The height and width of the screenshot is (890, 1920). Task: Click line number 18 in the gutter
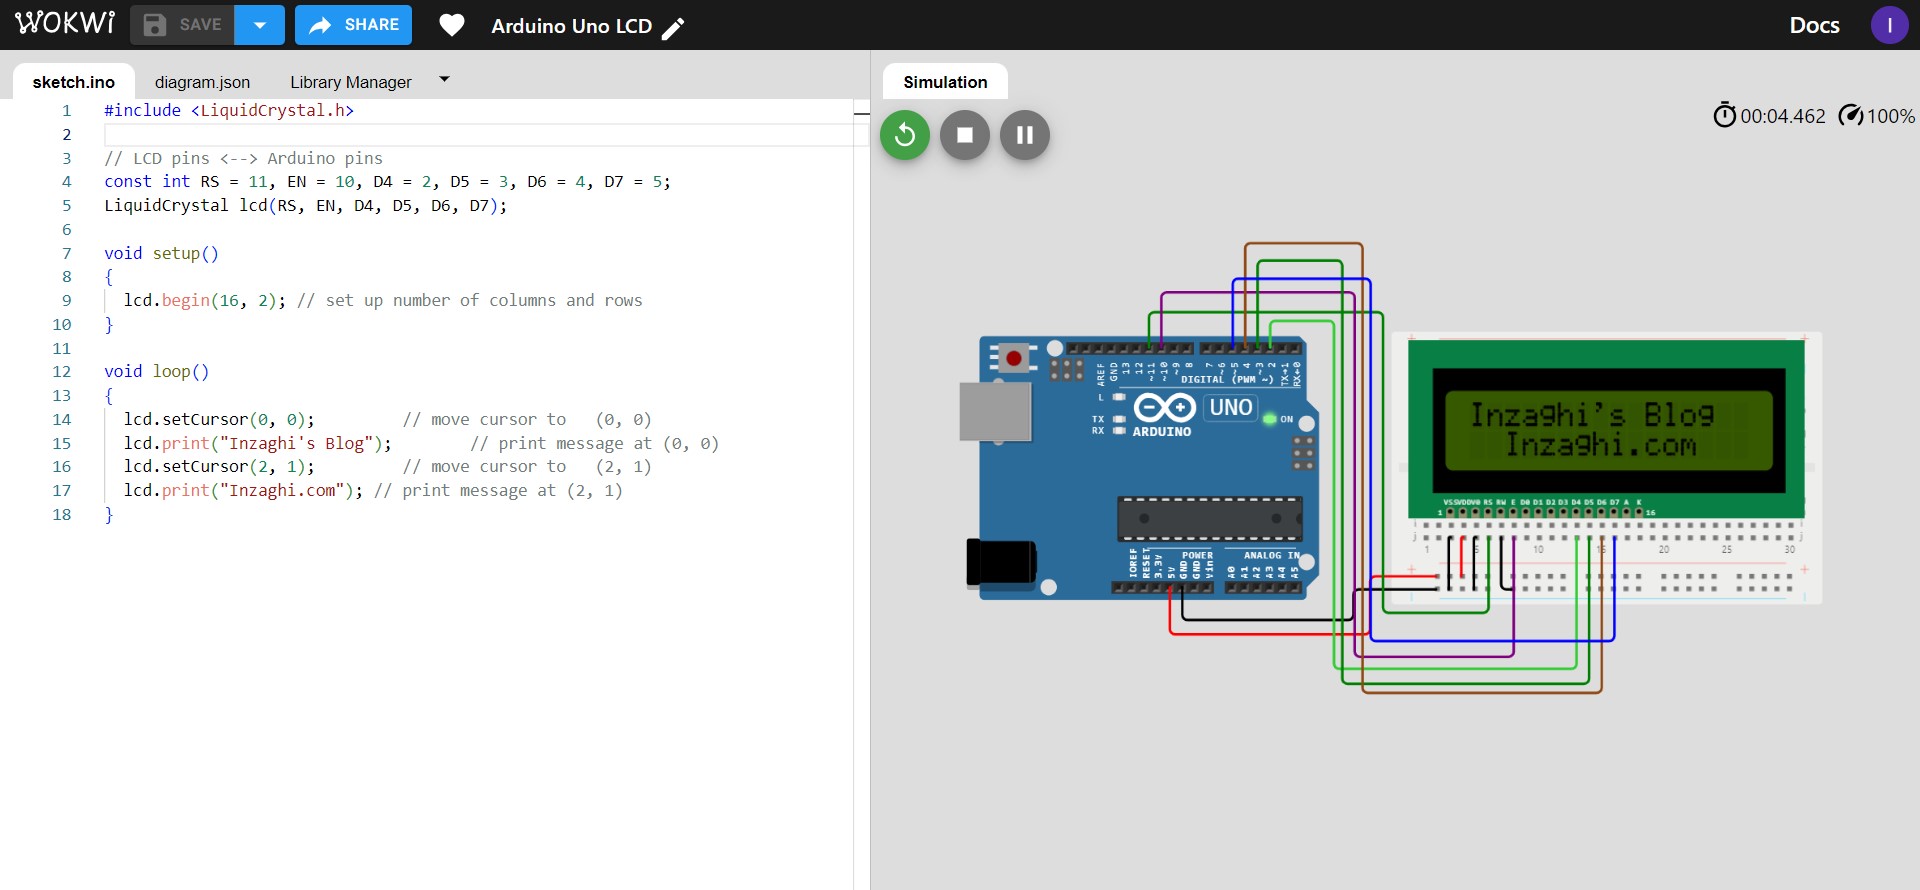coord(62,514)
